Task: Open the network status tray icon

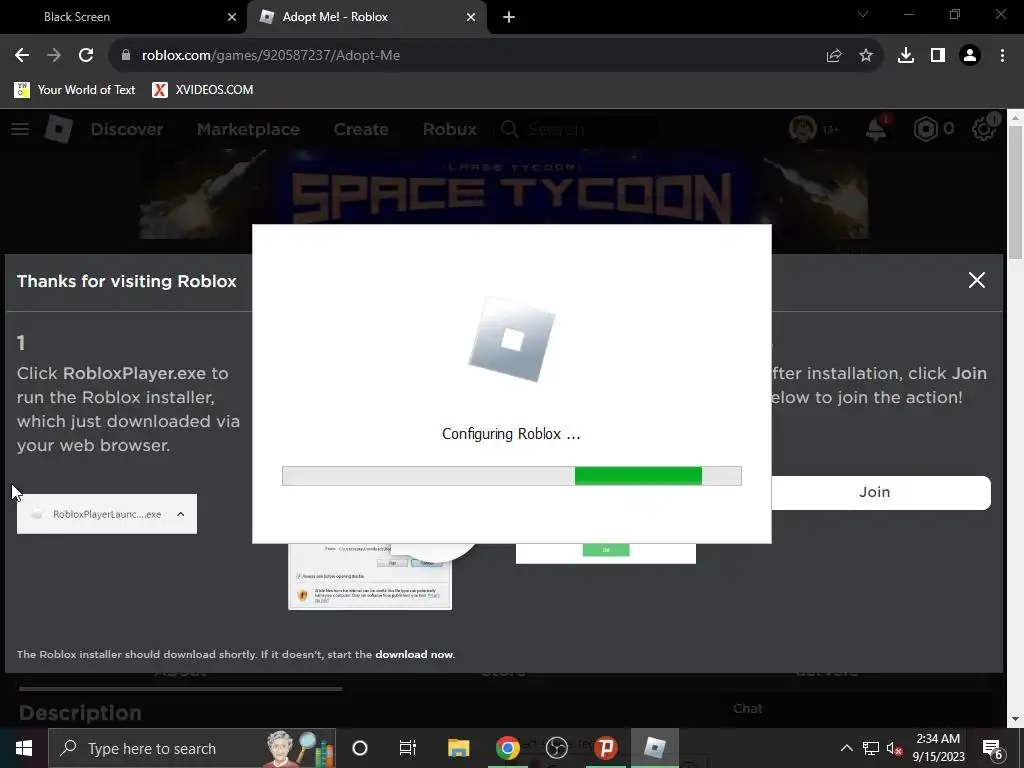Action: pos(871,748)
